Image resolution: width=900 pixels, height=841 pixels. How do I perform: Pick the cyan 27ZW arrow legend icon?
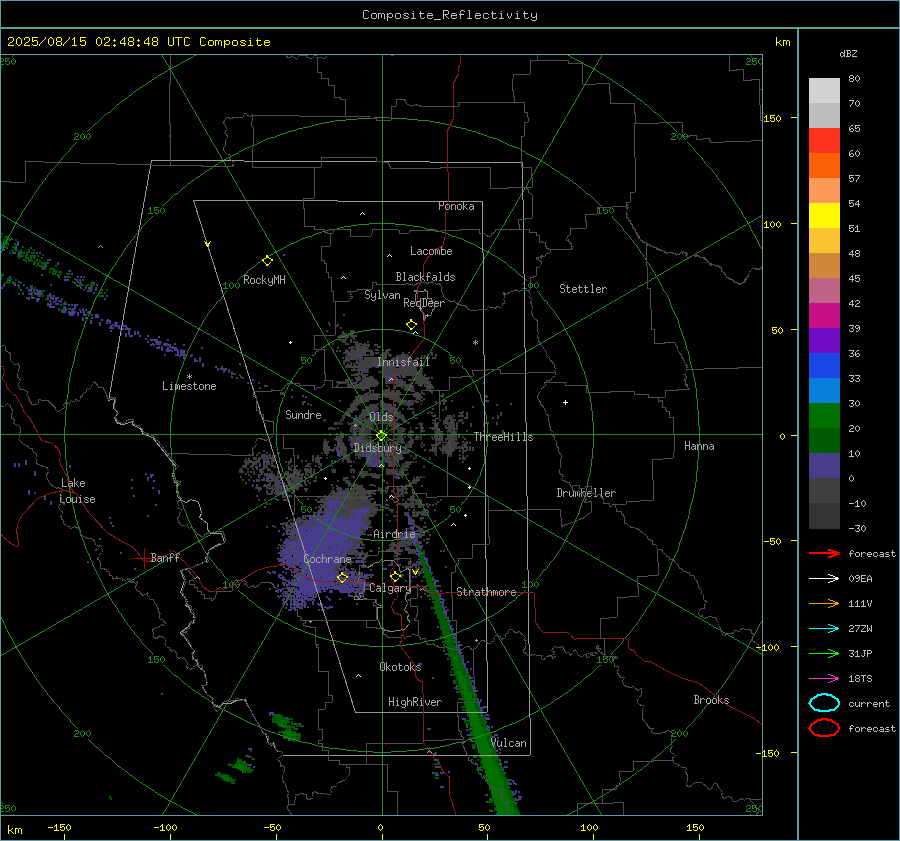(x=824, y=629)
